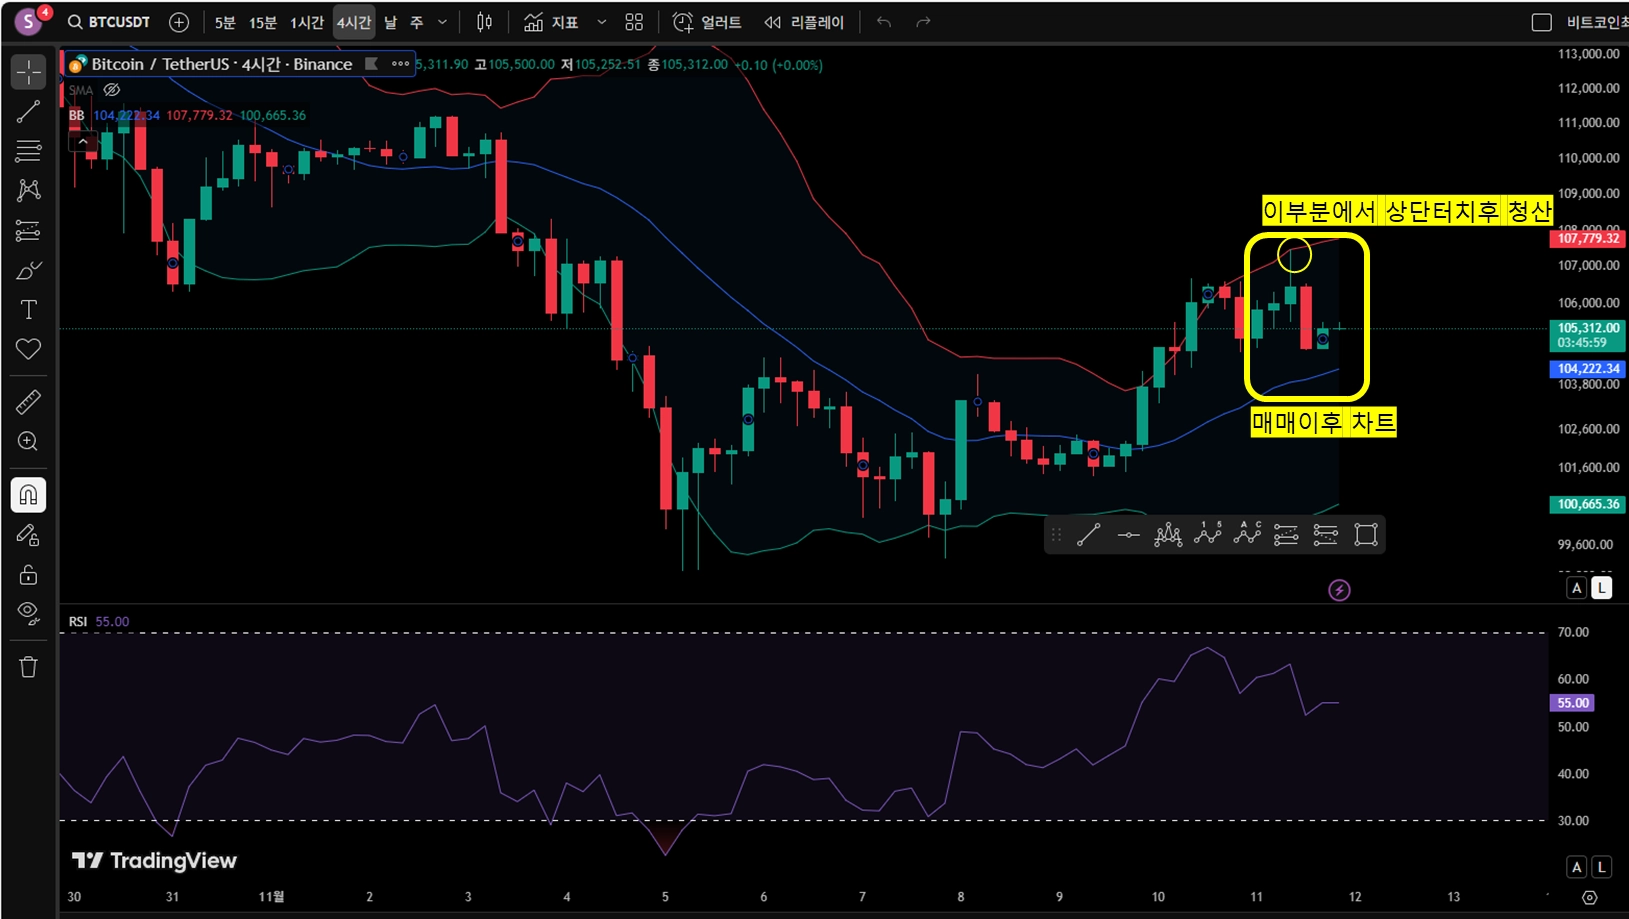Switch to the 15분 timeframe
Screen dimensions: 1629x919
(263, 22)
